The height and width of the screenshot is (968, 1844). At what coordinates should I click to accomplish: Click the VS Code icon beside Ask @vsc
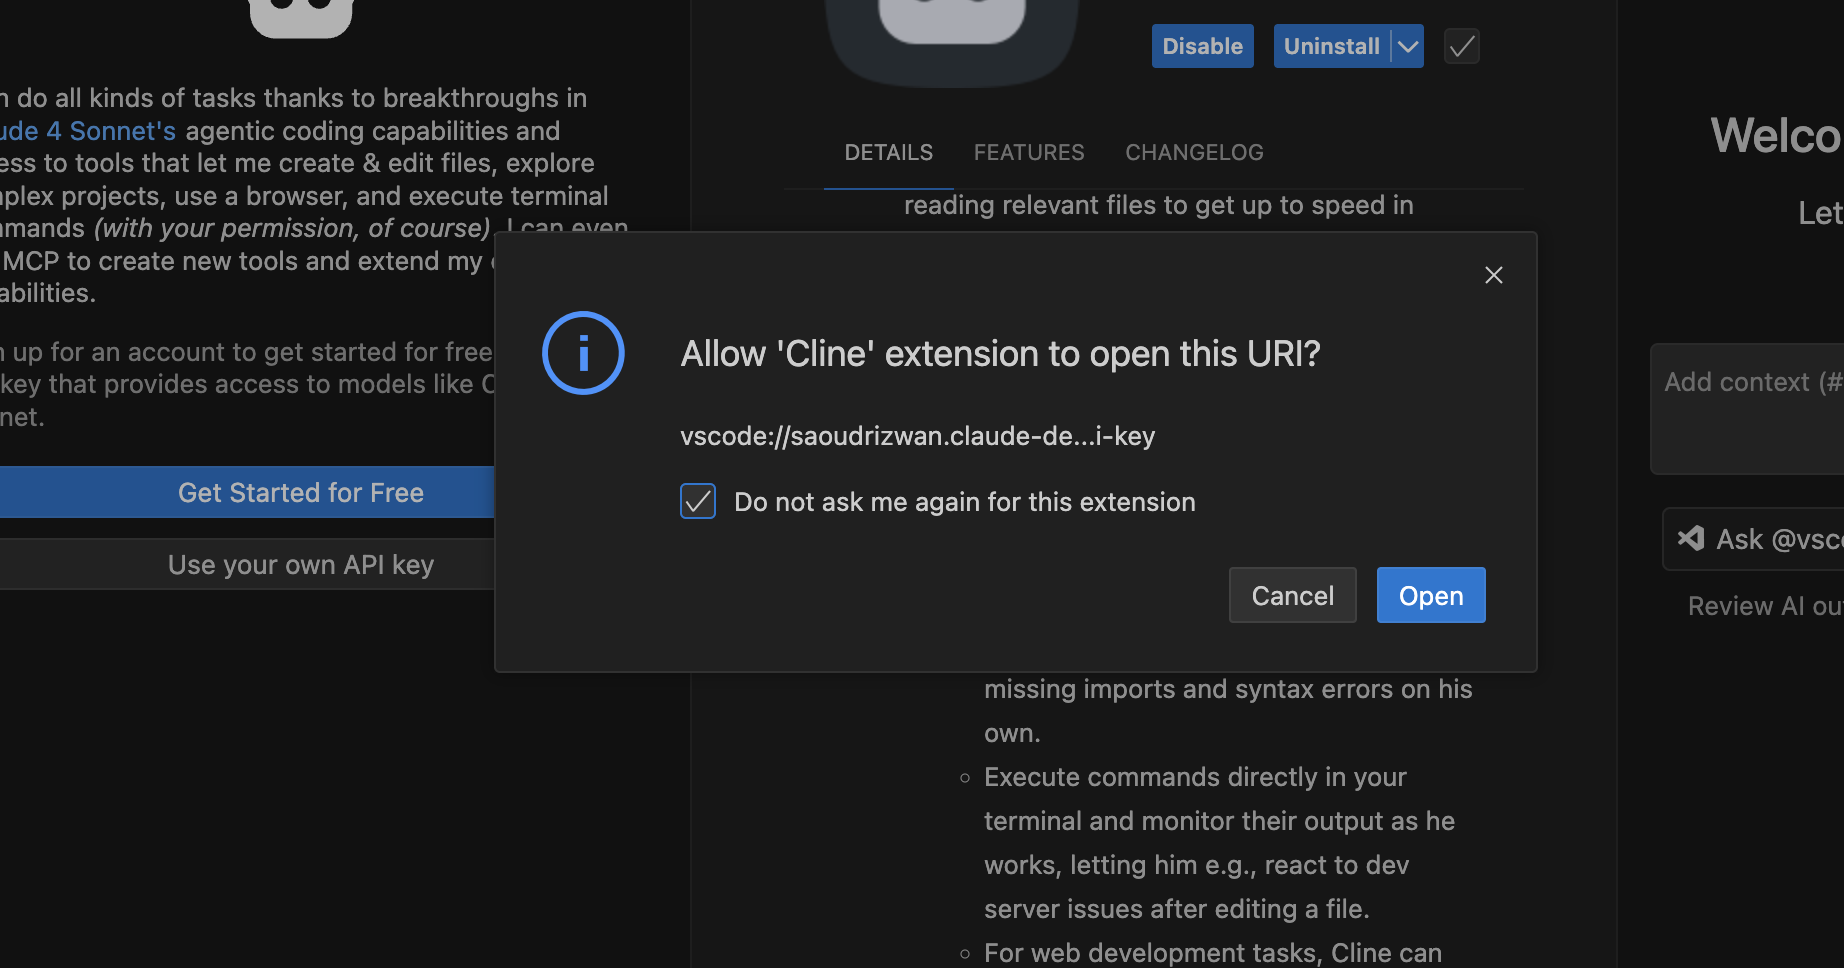coord(1691,538)
